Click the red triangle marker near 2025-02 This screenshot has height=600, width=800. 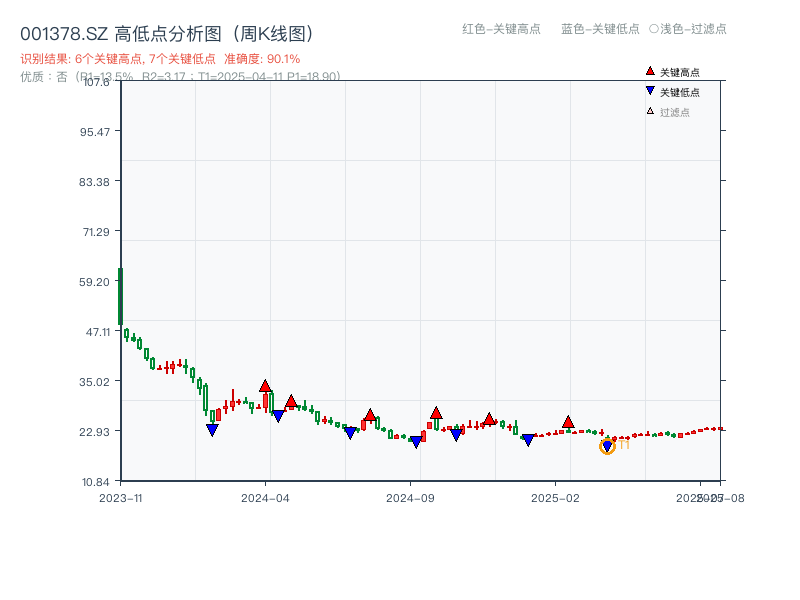pos(567,424)
